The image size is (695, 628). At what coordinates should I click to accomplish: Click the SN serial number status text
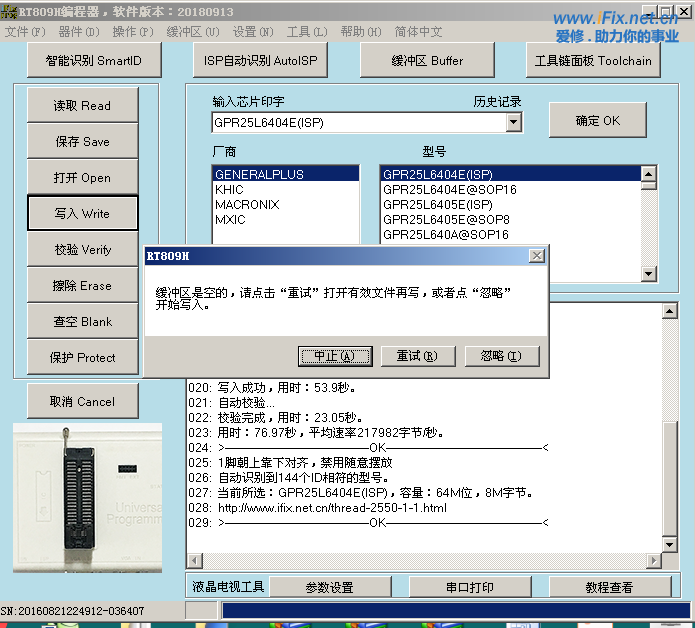73,611
